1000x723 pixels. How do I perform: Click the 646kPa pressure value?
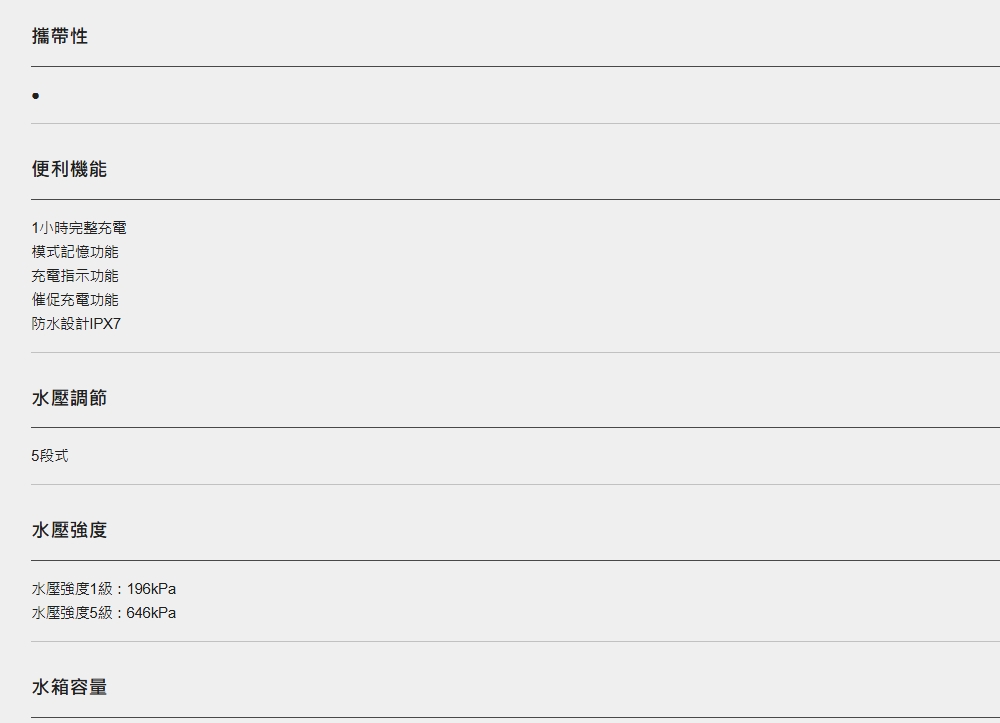(x=151, y=613)
